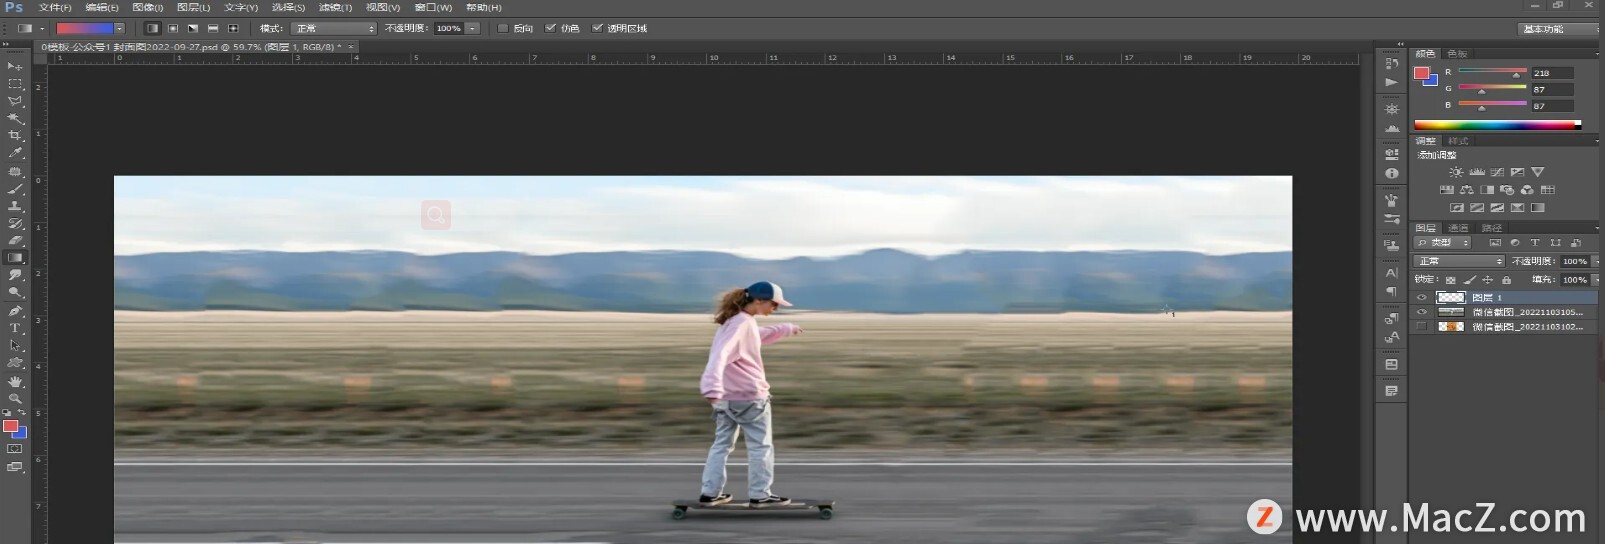Image resolution: width=1605 pixels, height=544 pixels.
Task: Choose radial gradient style
Action: coord(173,28)
